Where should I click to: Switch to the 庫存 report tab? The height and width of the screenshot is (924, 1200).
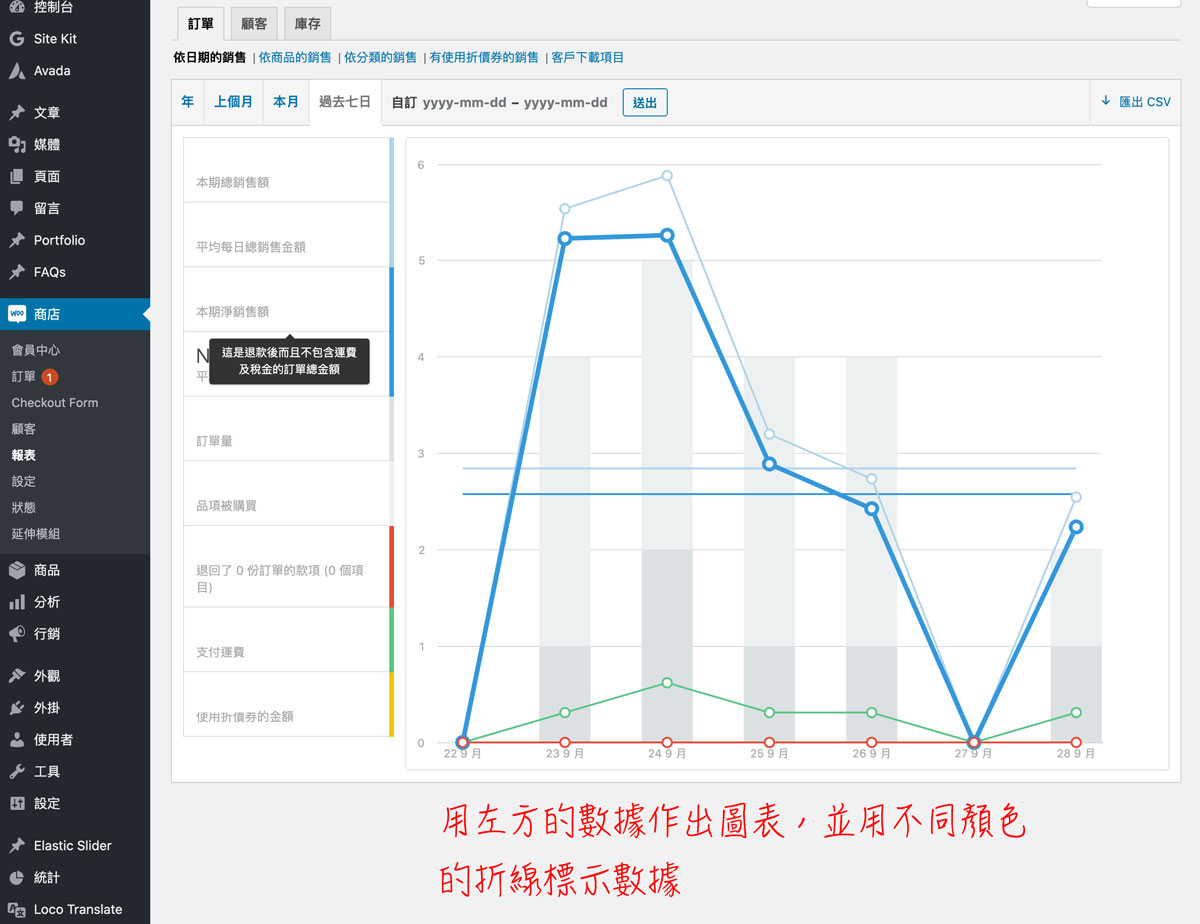308,23
